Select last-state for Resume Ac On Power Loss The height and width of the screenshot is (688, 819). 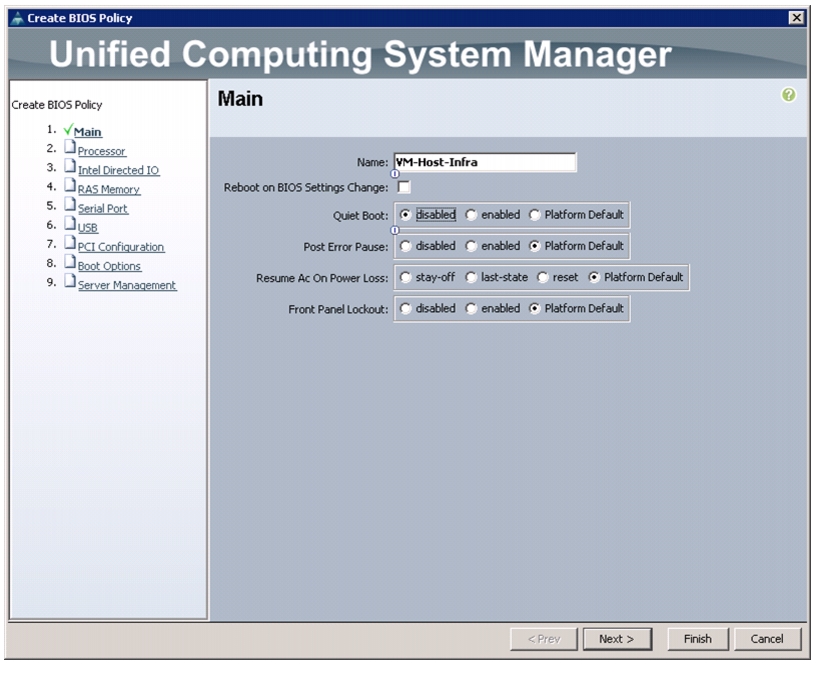click(x=471, y=277)
